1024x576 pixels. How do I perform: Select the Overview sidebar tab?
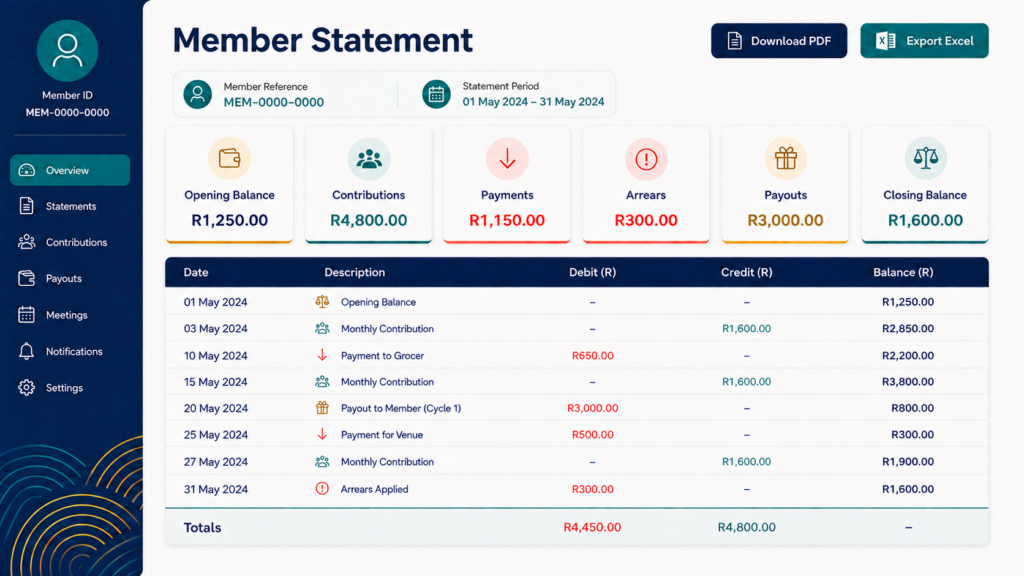[x=70, y=170]
